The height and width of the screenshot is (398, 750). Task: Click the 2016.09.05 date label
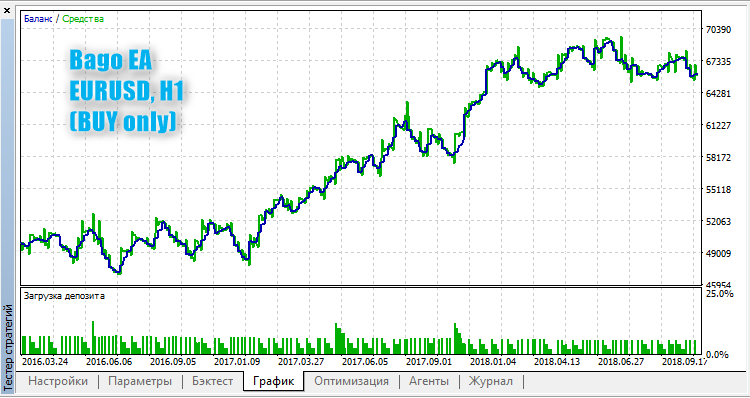click(174, 361)
